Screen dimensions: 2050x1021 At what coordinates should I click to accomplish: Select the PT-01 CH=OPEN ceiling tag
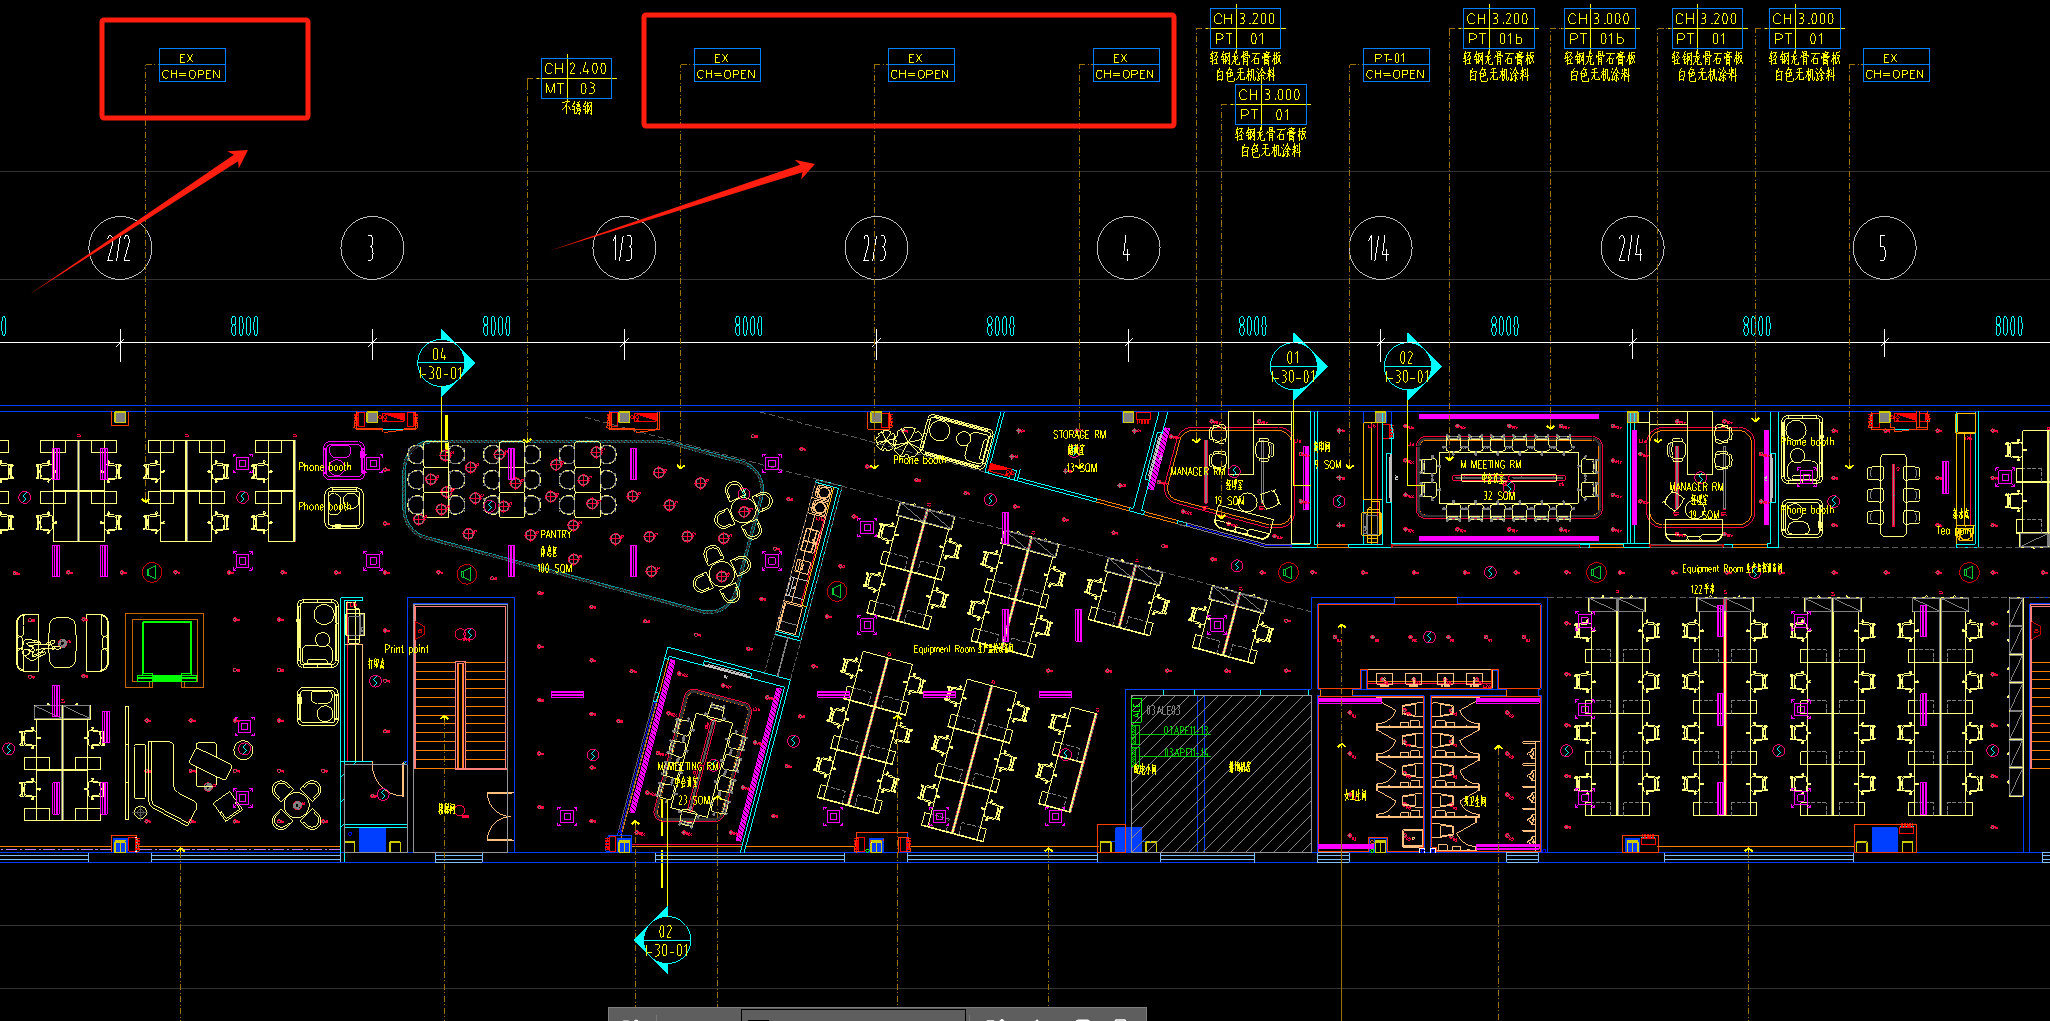pyautogui.click(x=1395, y=66)
